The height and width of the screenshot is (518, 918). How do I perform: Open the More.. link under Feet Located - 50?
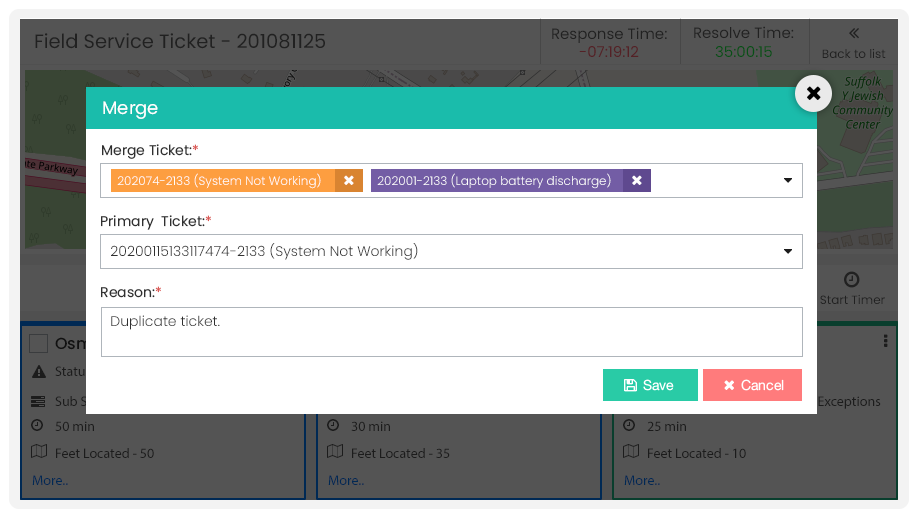pos(50,481)
